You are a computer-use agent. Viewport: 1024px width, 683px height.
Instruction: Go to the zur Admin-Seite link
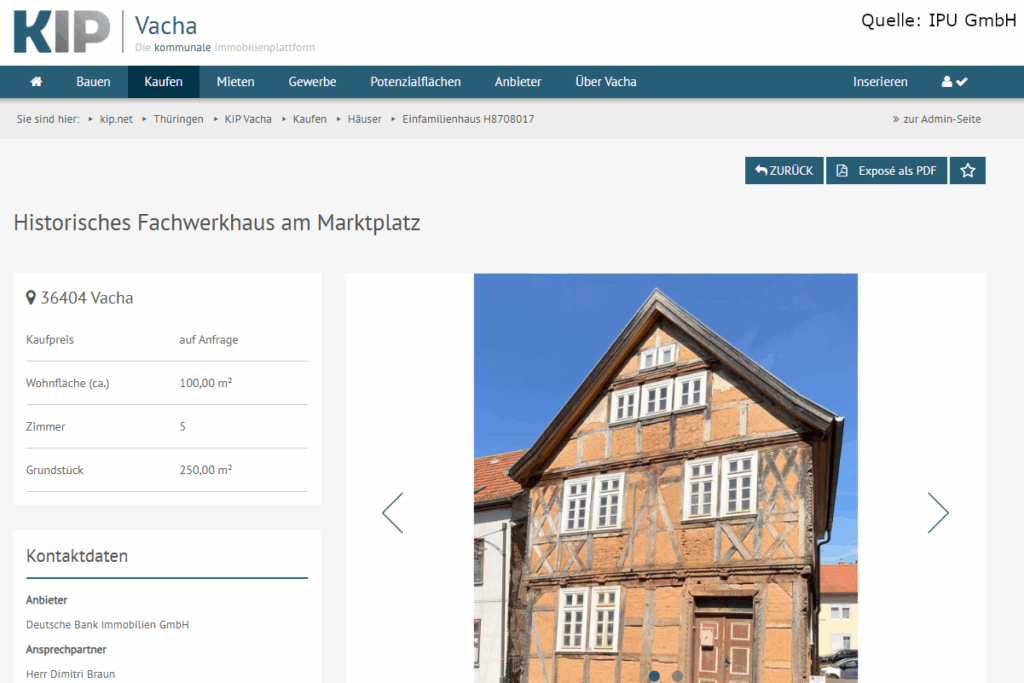point(936,119)
